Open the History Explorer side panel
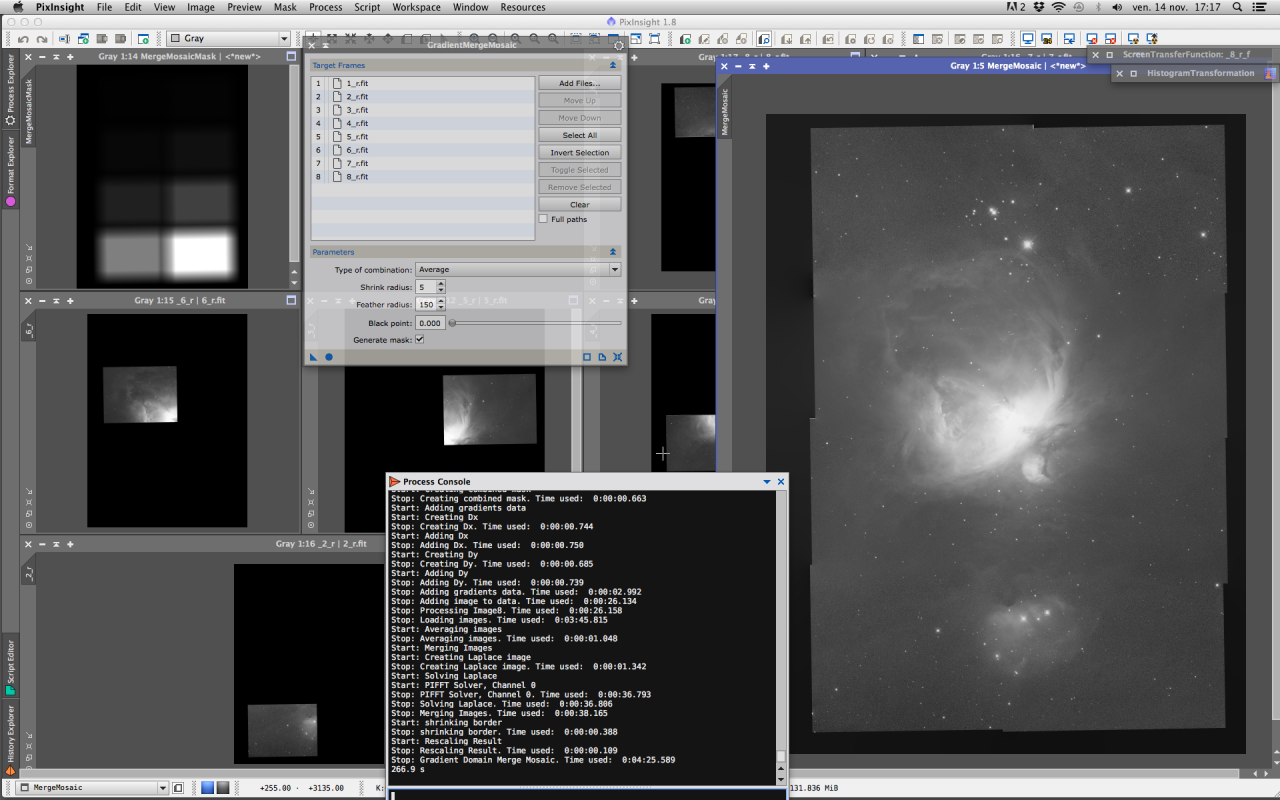This screenshot has height=800, width=1280. coord(11,738)
